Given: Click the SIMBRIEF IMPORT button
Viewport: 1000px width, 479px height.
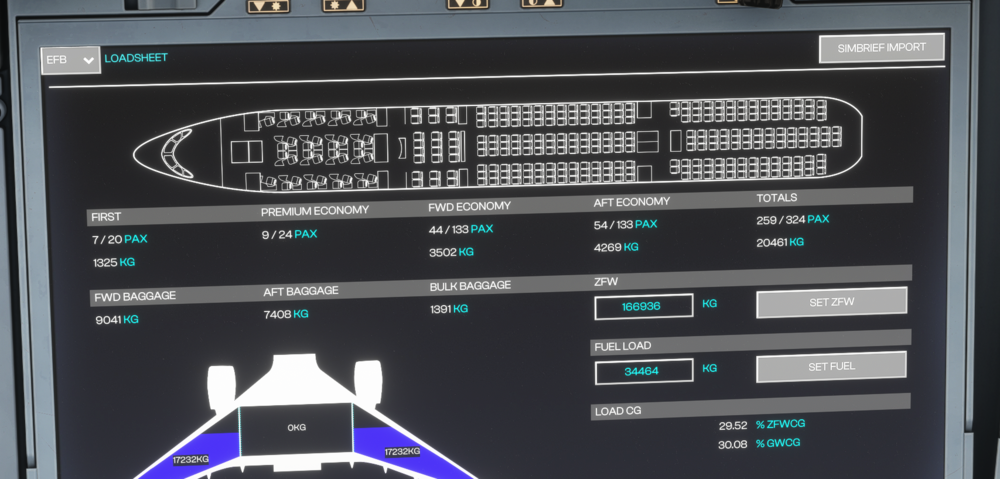Looking at the screenshot, I should 881,48.
